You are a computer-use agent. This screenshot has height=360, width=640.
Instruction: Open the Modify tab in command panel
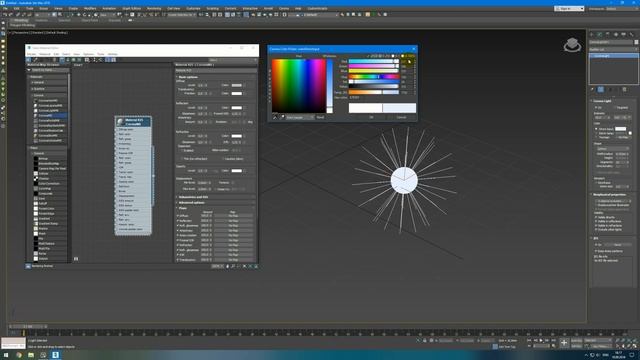pyautogui.click(x=600, y=34)
